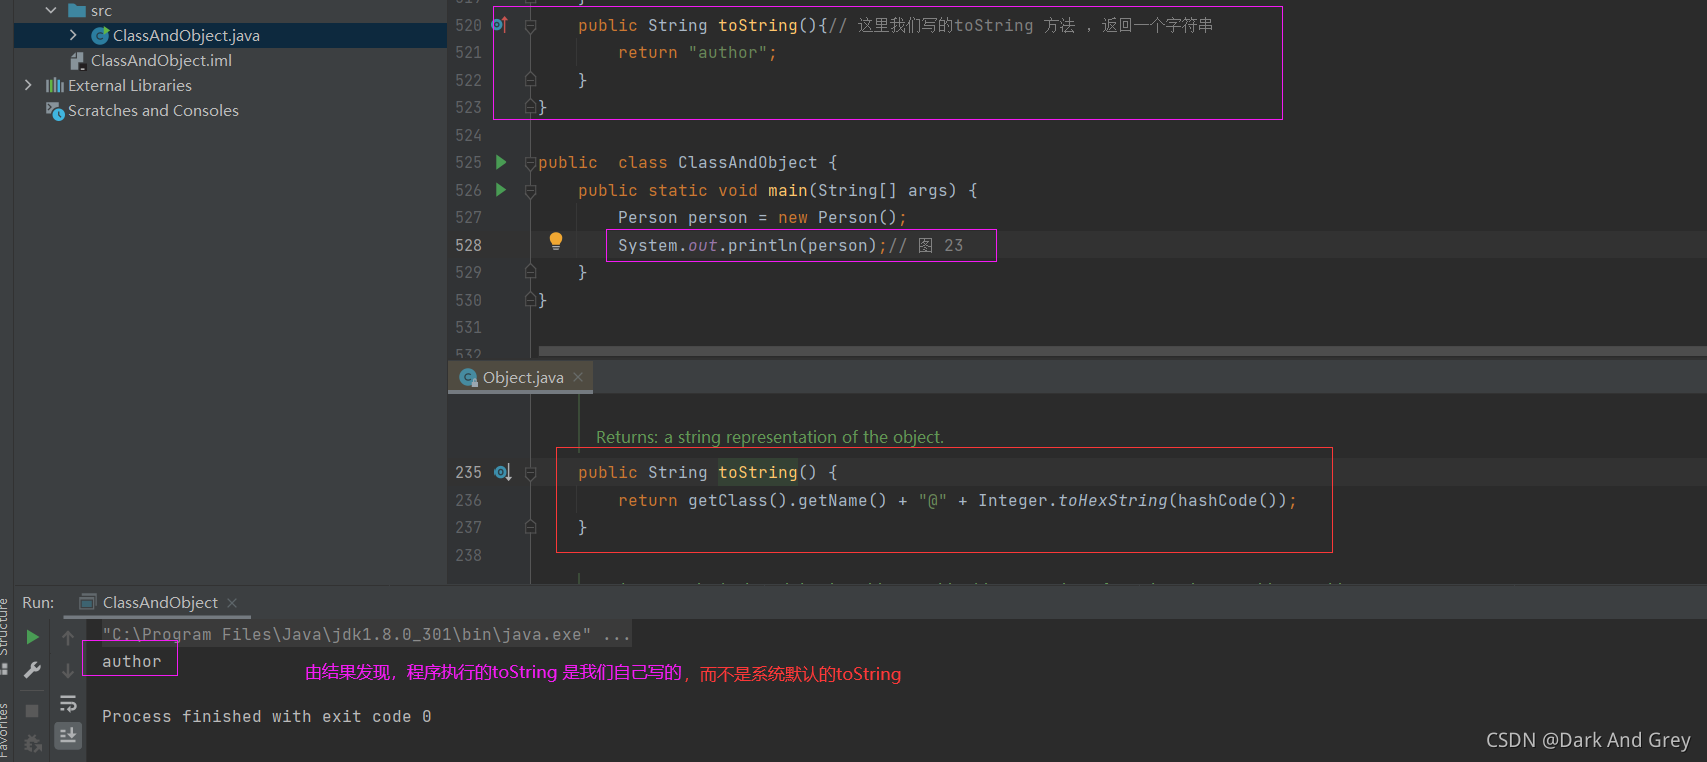Viewport: 1707px width, 762px height.
Task: Run the ClassAndObject class from the line 525 gutter
Action: [x=501, y=162]
